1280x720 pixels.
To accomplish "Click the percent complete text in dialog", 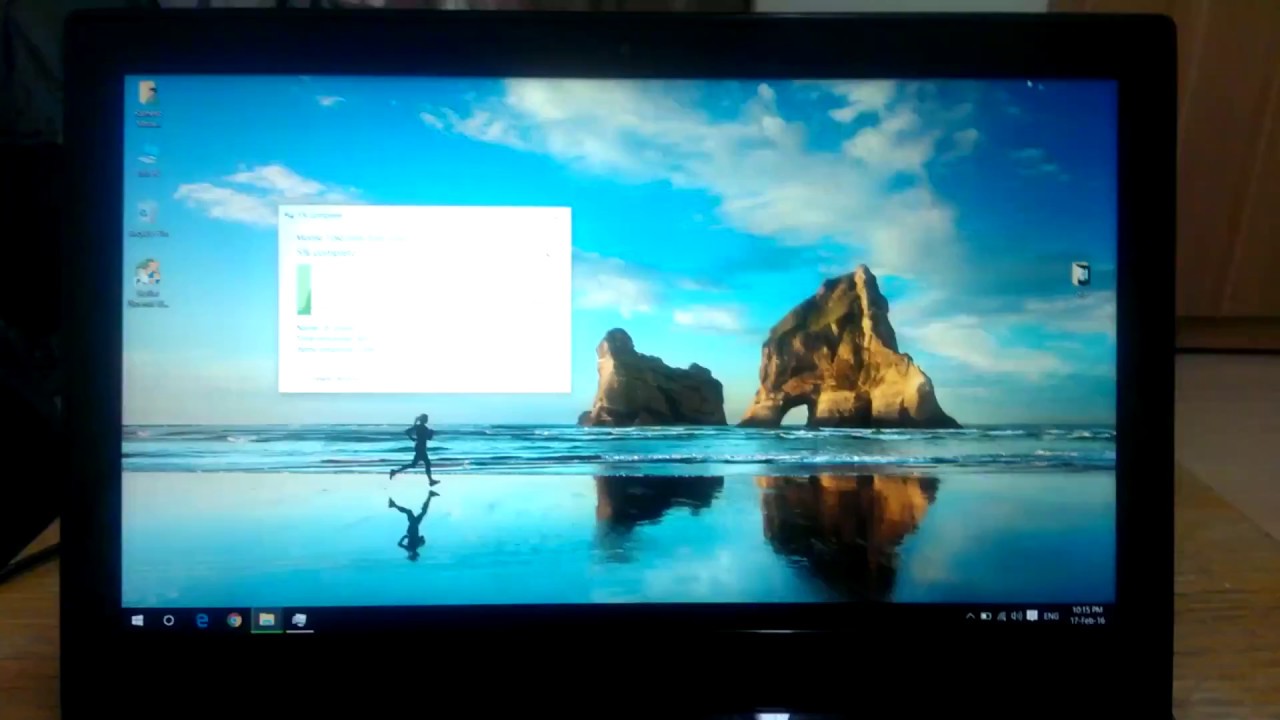I will [x=325, y=253].
